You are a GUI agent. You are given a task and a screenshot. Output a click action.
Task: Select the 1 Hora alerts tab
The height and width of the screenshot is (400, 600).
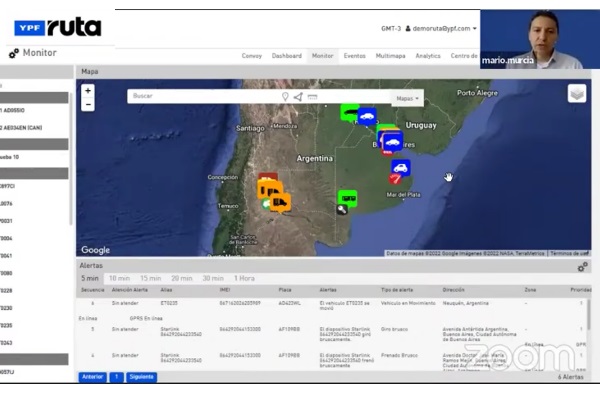click(244, 278)
